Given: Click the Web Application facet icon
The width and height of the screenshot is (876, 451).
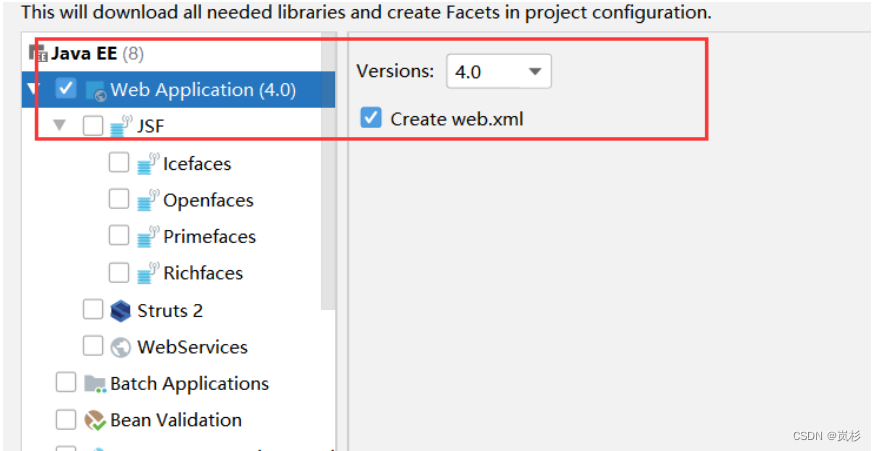Looking at the screenshot, I should tap(96, 90).
